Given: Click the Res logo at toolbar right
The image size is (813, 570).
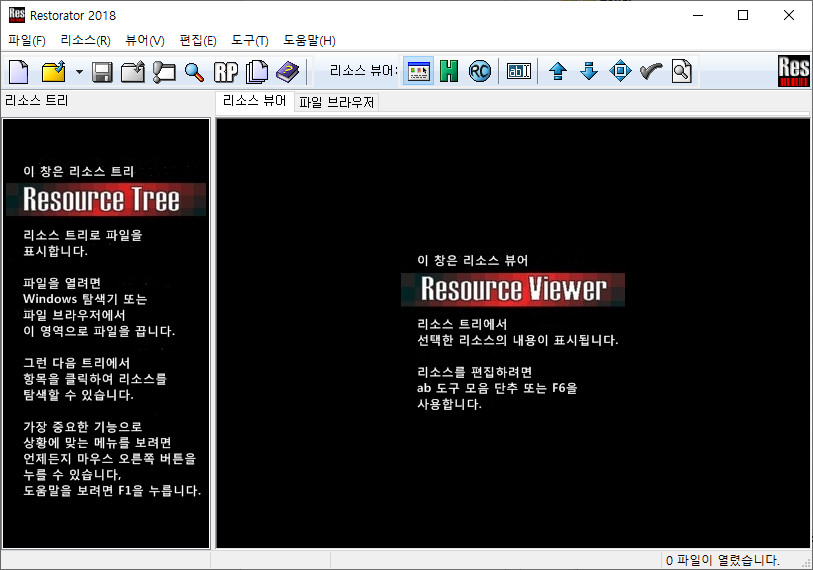Looking at the screenshot, I should tap(793, 71).
